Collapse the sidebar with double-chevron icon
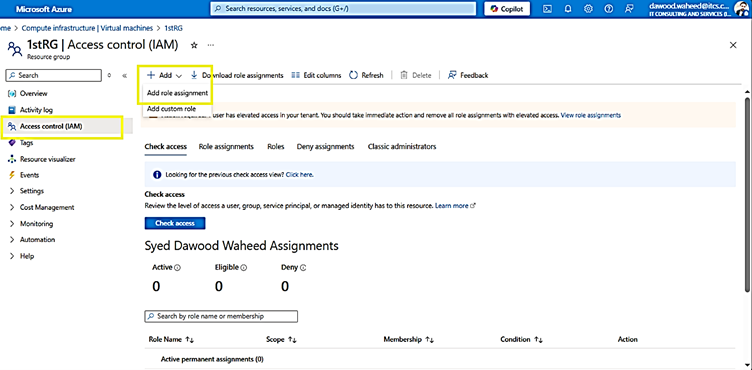752x370 pixels. point(124,75)
